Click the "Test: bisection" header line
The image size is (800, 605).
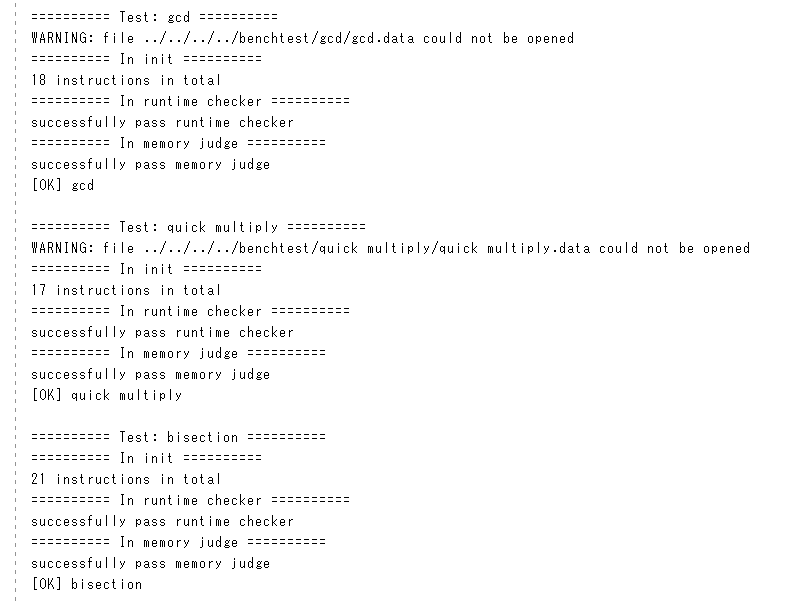[x=178, y=437]
